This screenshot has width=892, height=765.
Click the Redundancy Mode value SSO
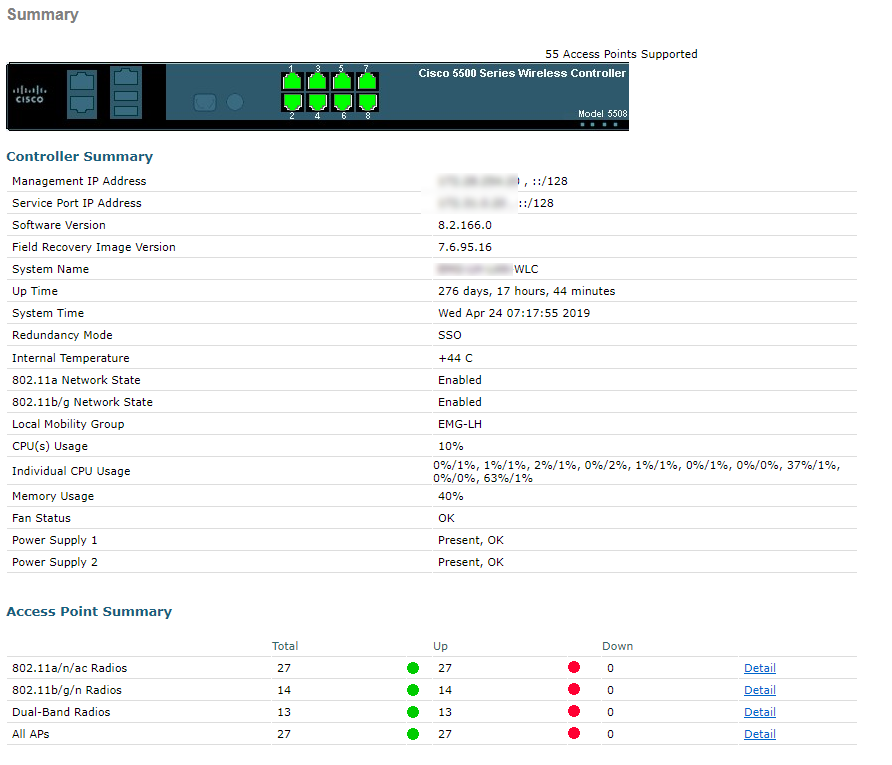point(449,336)
